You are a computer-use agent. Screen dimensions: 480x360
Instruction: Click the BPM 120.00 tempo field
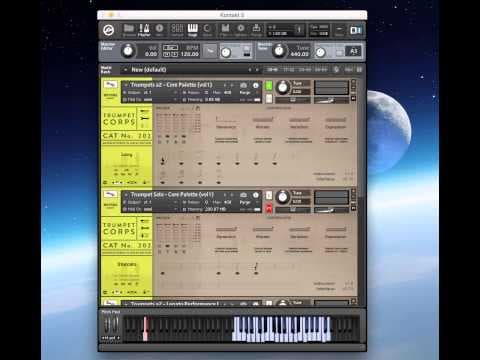[x=190, y=54]
